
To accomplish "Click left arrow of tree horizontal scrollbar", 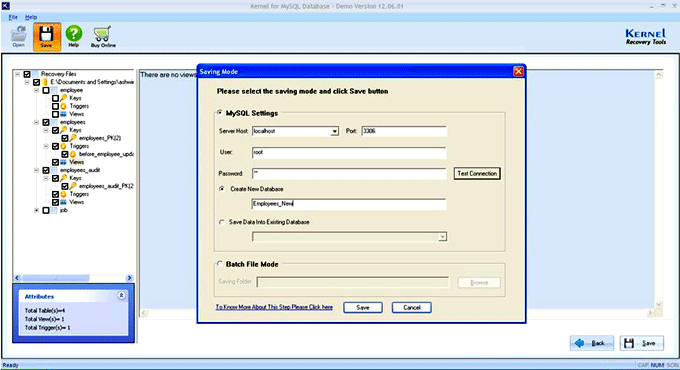I will click(x=17, y=278).
